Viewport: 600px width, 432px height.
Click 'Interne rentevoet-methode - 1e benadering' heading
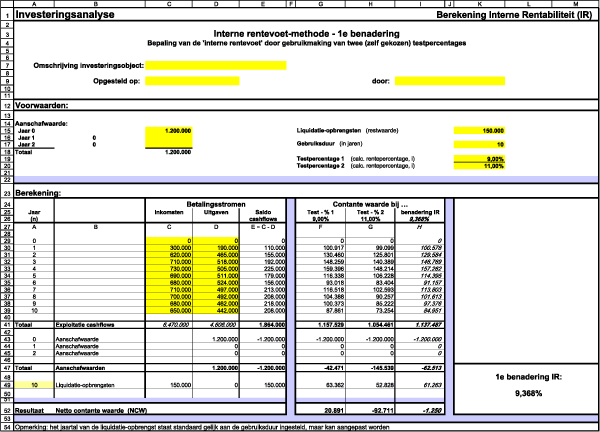tap(307, 34)
